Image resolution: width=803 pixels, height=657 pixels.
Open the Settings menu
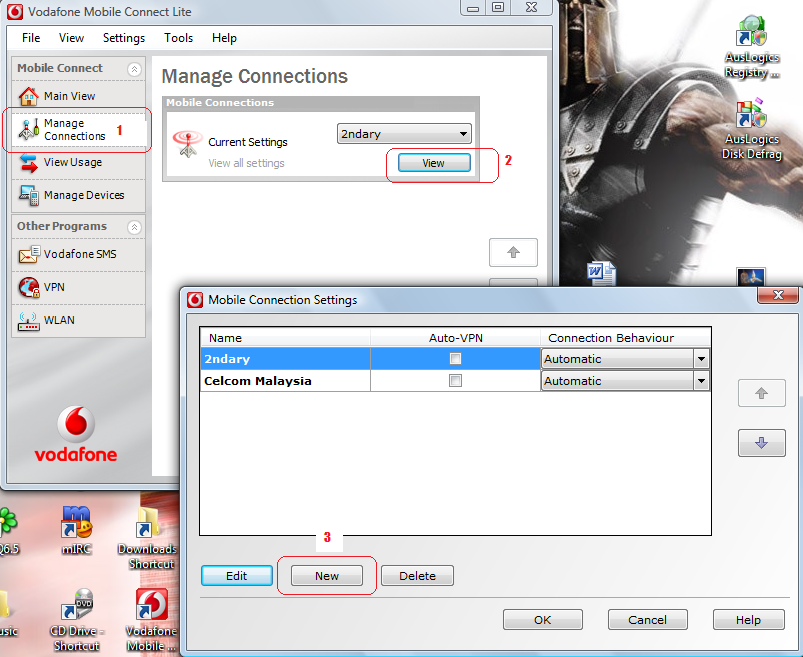[123, 38]
